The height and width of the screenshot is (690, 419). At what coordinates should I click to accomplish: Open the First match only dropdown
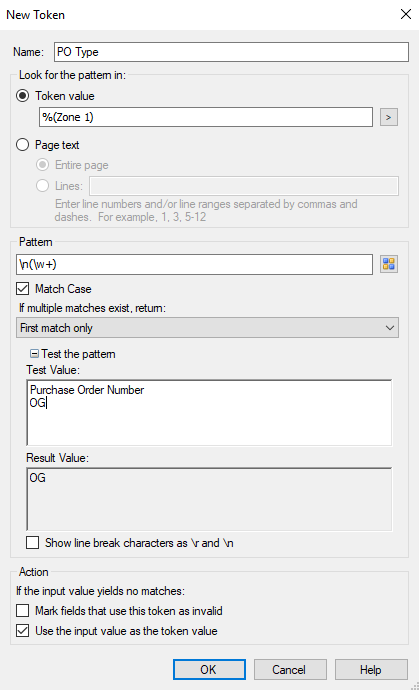pyautogui.click(x=207, y=328)
